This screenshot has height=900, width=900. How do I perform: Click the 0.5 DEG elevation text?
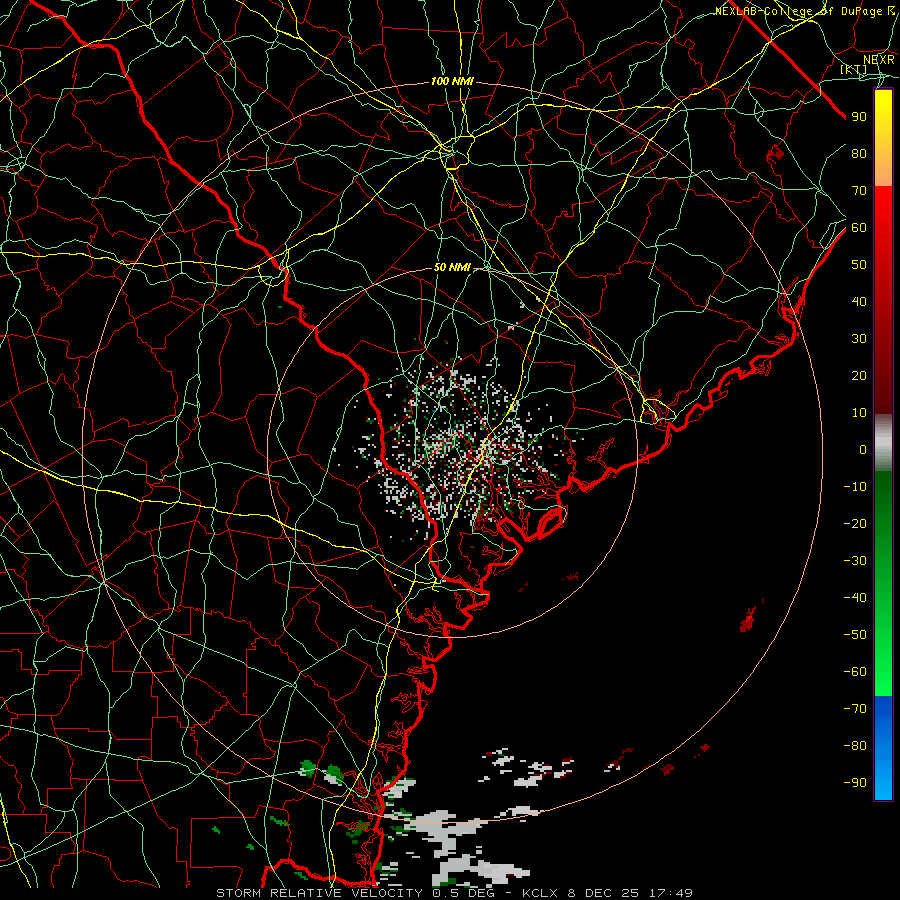pyautogui.click(x=464, y=893)
